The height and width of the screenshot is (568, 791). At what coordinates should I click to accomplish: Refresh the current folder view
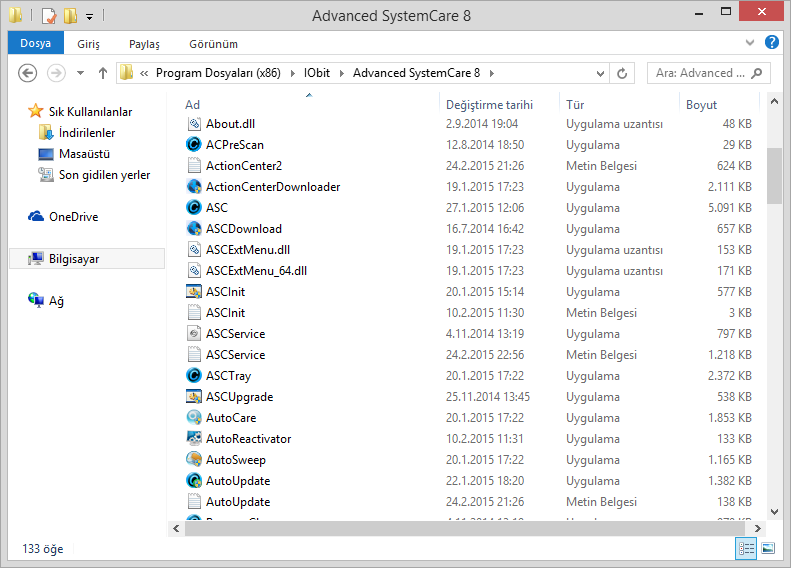[623, 73]
